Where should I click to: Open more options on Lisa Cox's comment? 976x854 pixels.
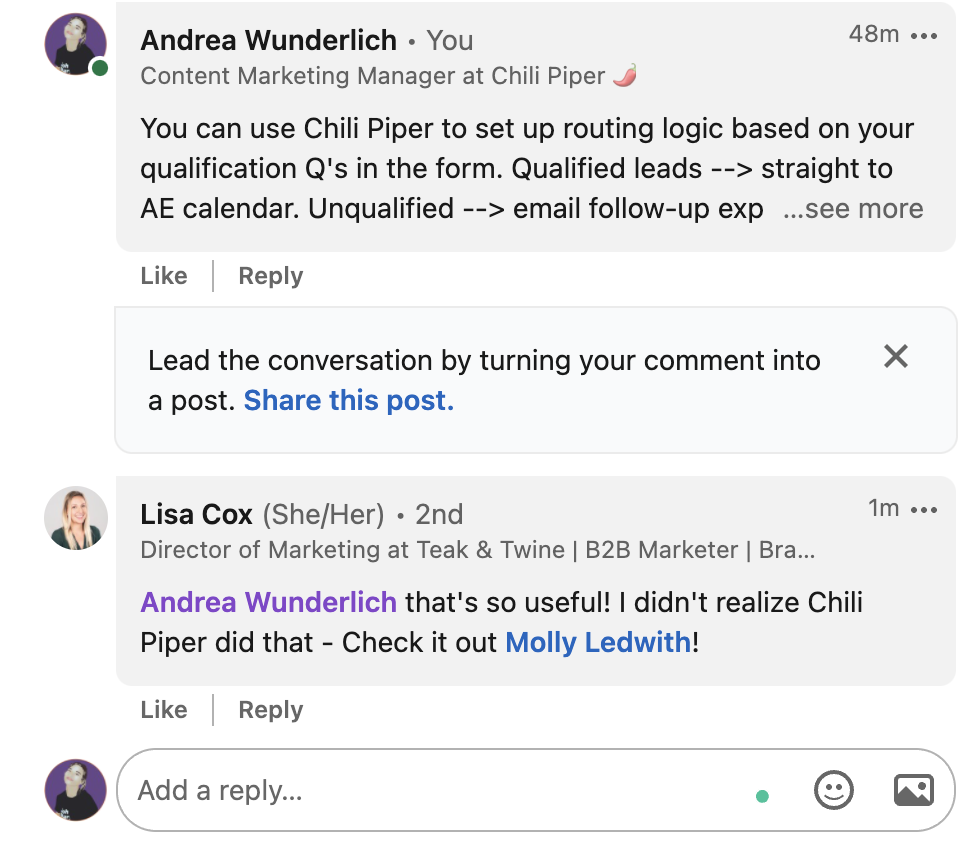click(x=925, y=510)
